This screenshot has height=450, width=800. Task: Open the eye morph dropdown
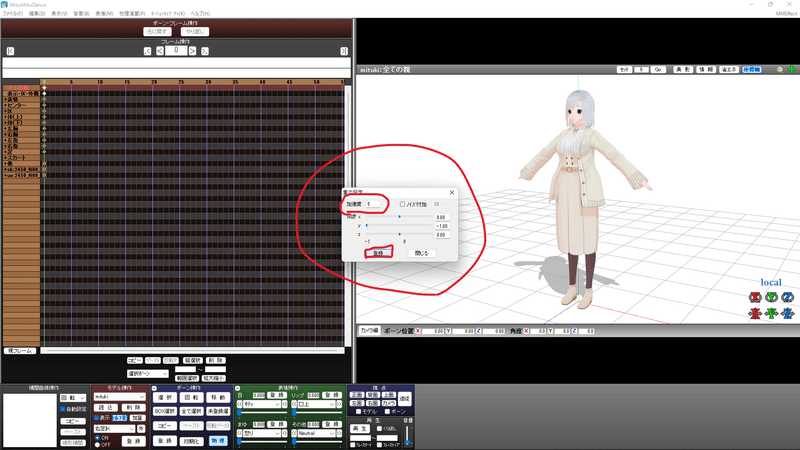[x=261, y=404]
